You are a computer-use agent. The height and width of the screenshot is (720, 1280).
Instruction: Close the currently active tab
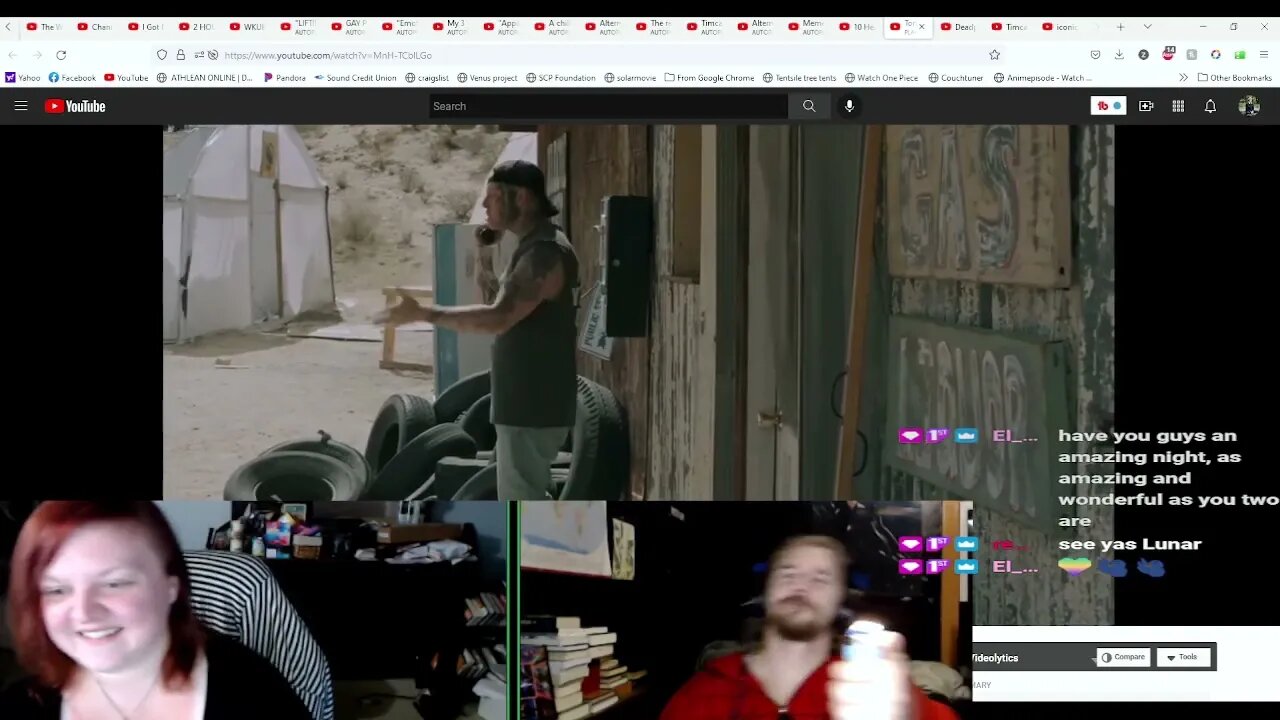922,27
